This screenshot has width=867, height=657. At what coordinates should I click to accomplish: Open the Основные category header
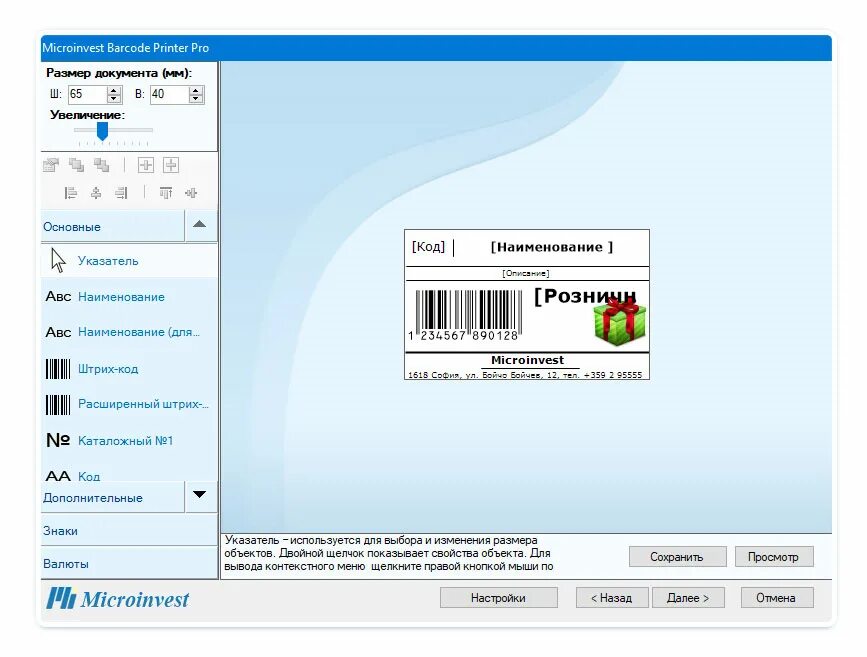tap(113, 226)
